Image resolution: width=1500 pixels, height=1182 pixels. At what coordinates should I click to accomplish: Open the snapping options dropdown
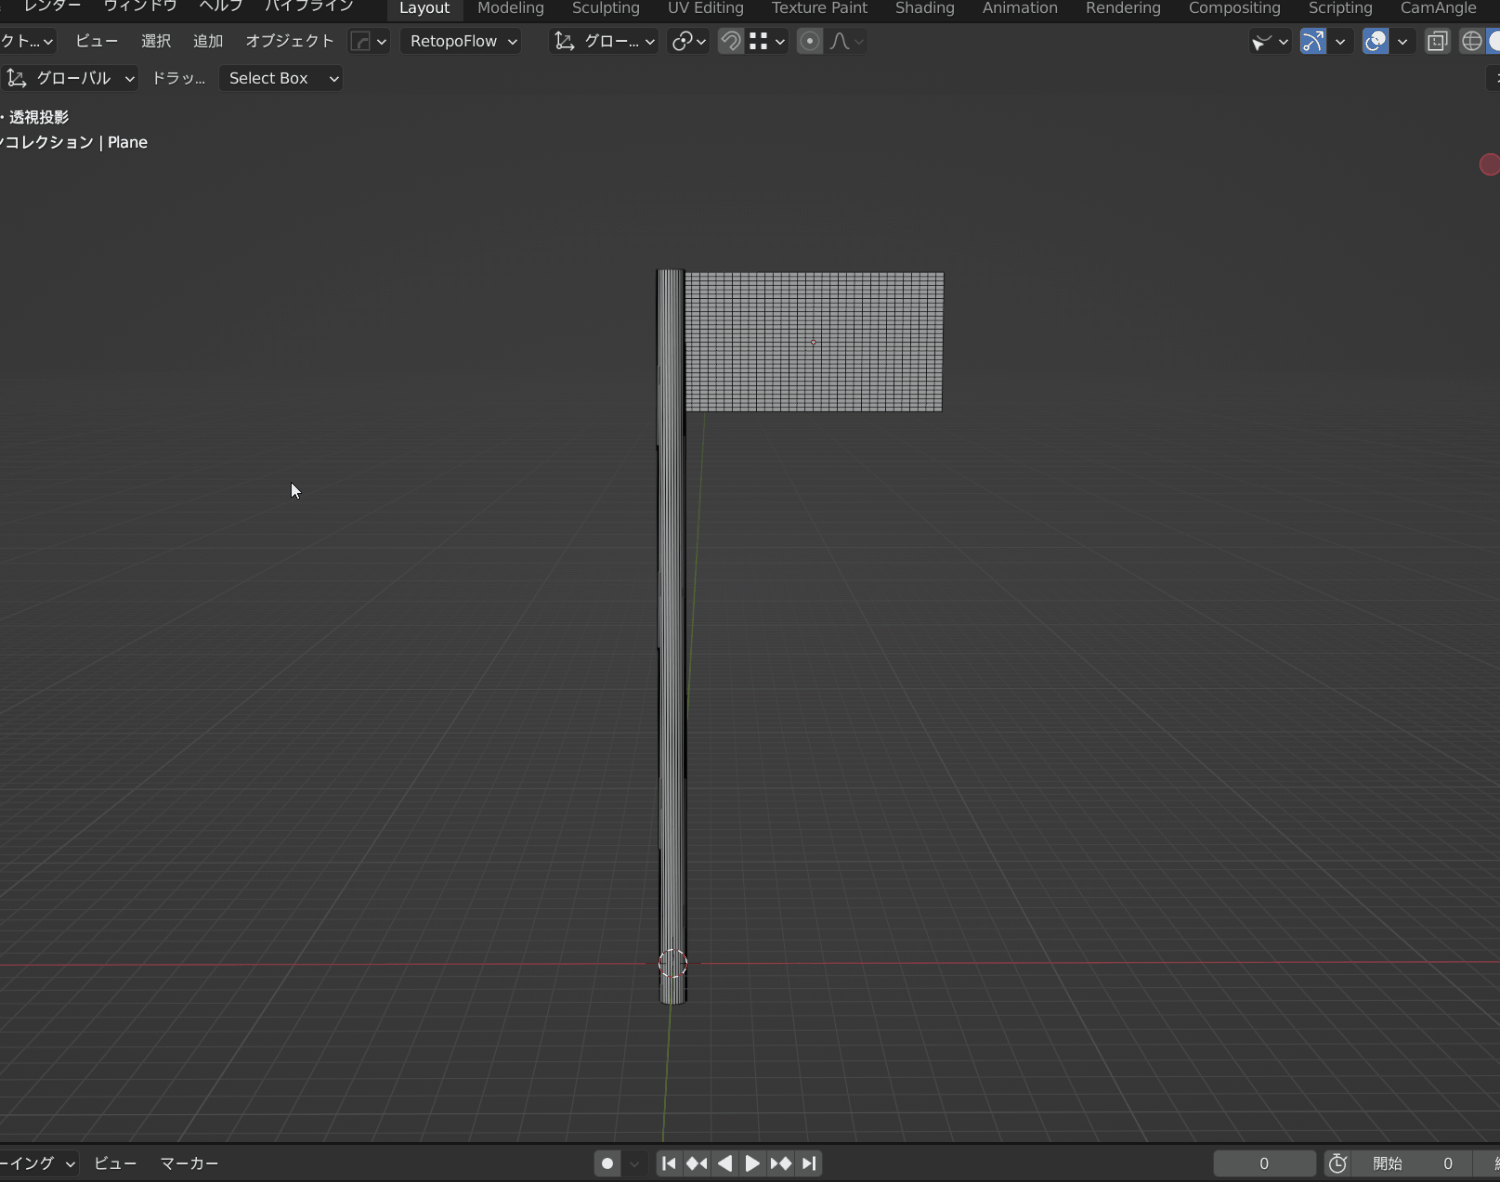pos(768,41)
